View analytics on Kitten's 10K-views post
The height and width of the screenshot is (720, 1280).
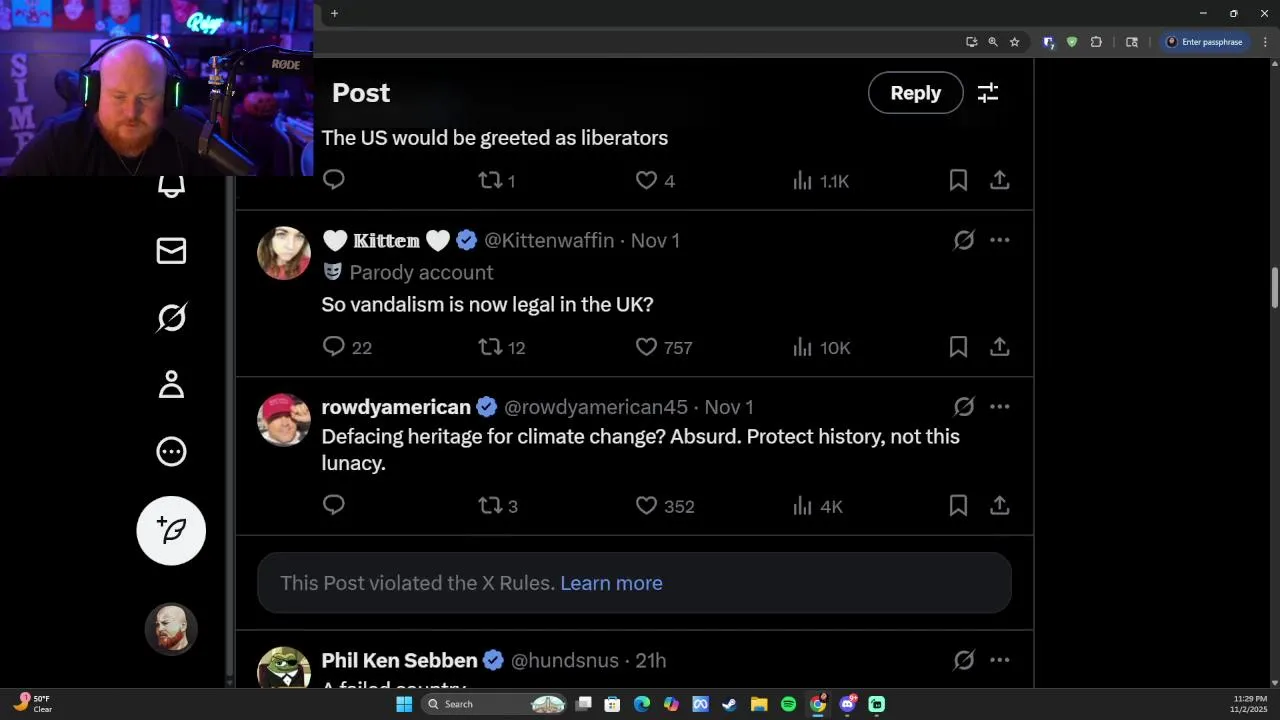click(820, 347)
